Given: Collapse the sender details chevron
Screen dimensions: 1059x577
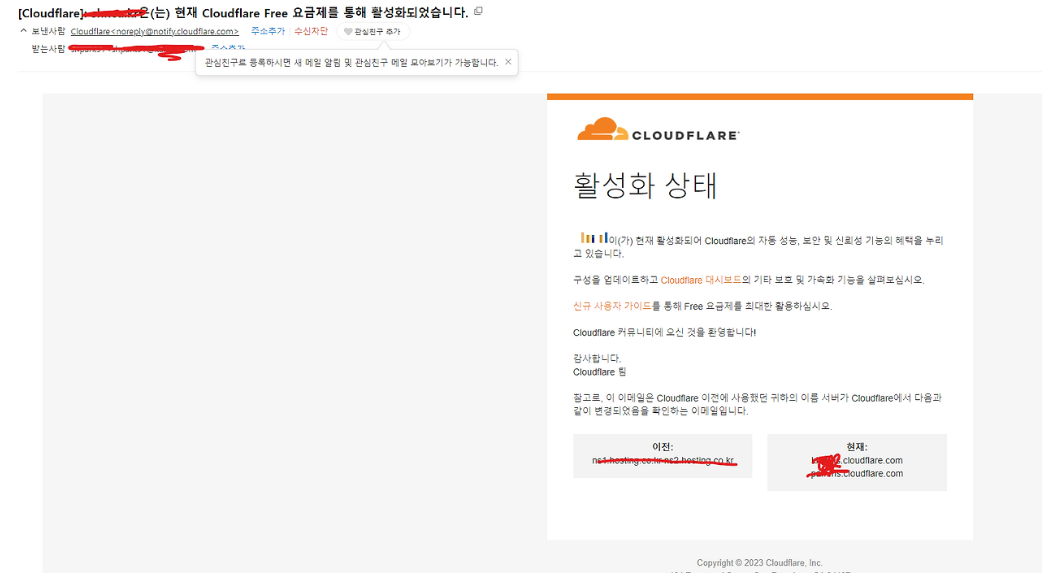Looking at the screenshot, I should pyautogui.click(x=24, y=31).
